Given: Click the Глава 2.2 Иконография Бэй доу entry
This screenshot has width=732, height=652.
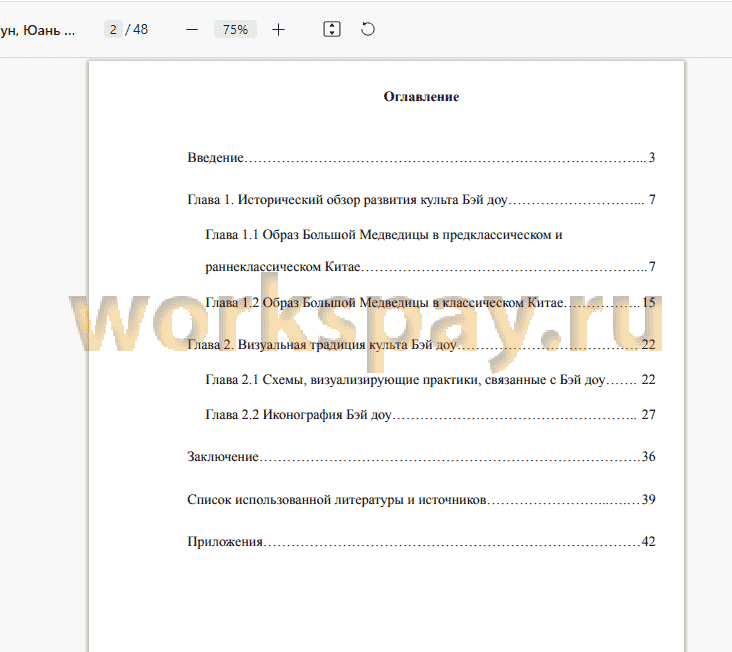Looking at the screenshot, I should coord(430,414).
